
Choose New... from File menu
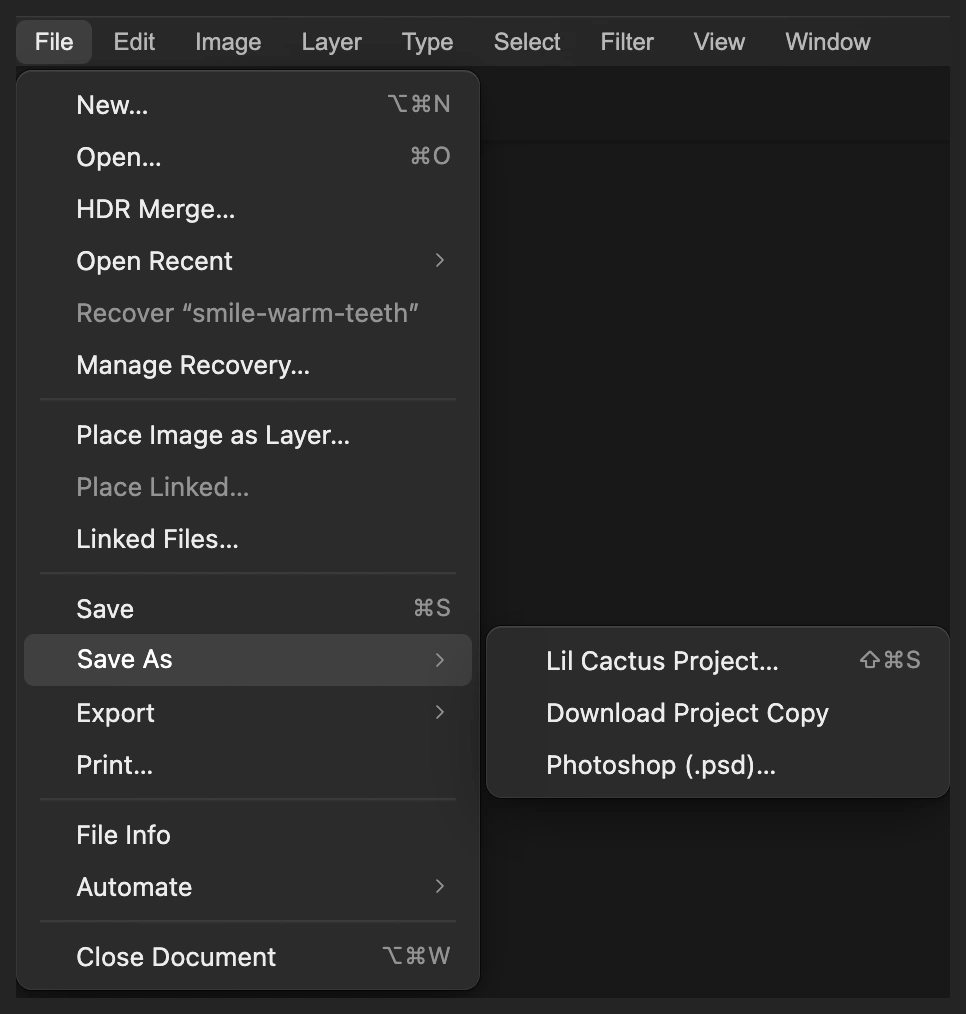[248, 105]
